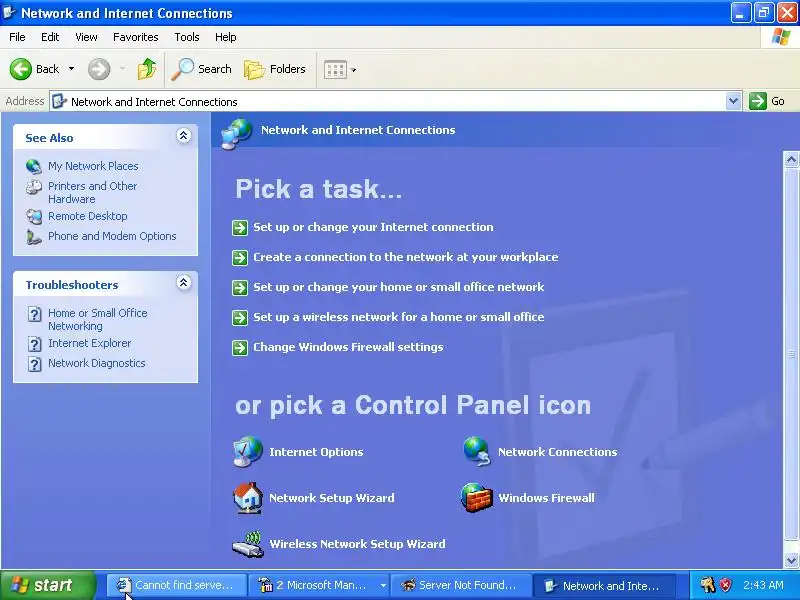Open the Tools menu
Screen dimensions: 800x600
pyautogui.click(x=187, y=37)
